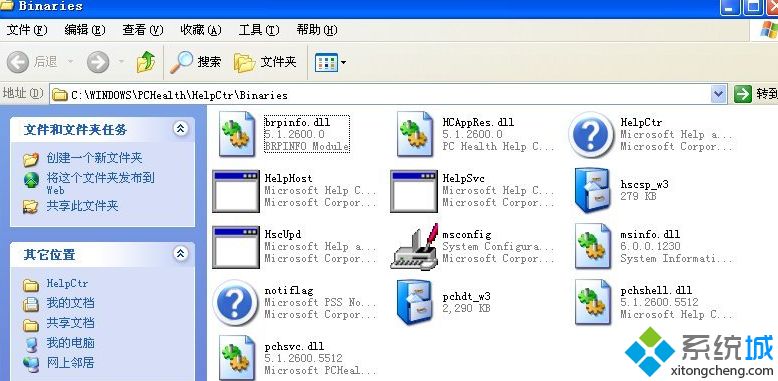Open Back button history dropdown arrow
The image size is (778, 381).
[x=70, y=62]
